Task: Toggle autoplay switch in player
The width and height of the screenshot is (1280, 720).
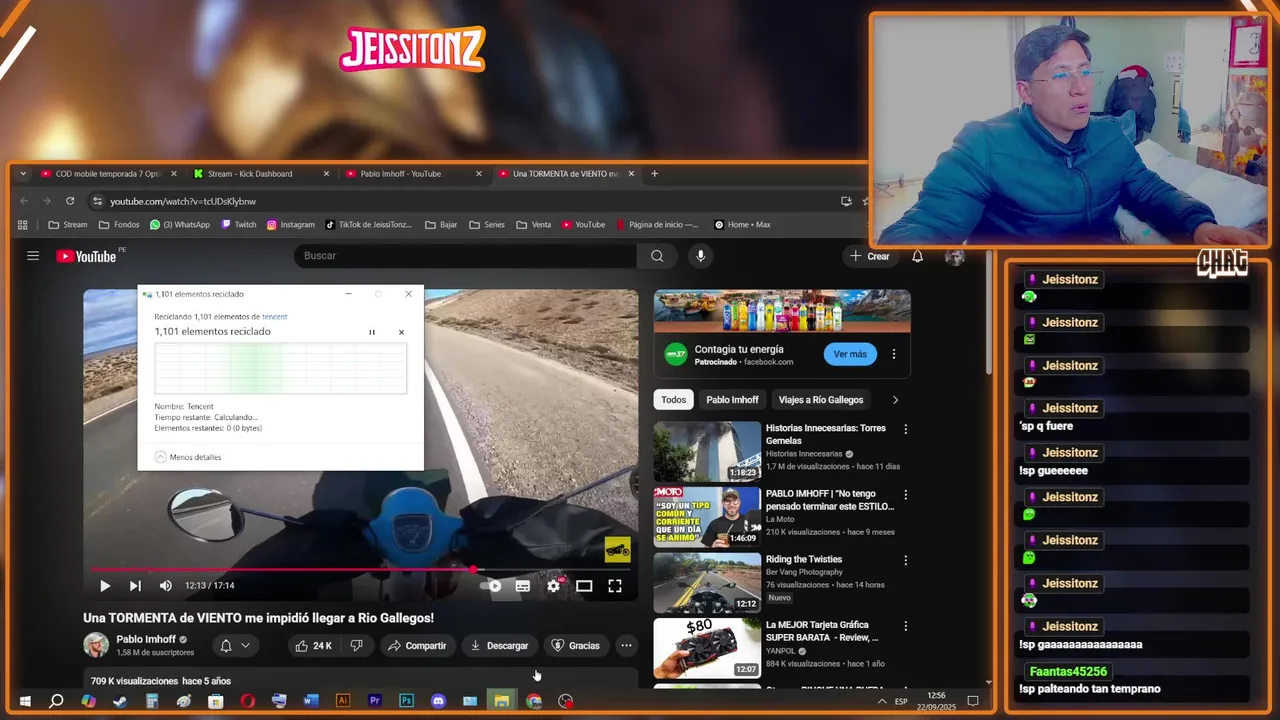Action: 491,586
